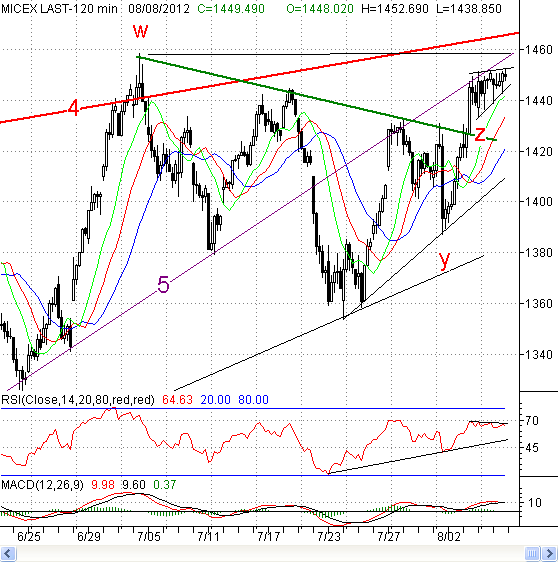Select the O=1448.020 open value
Screen dimensions: 558x562
(320, 9)
